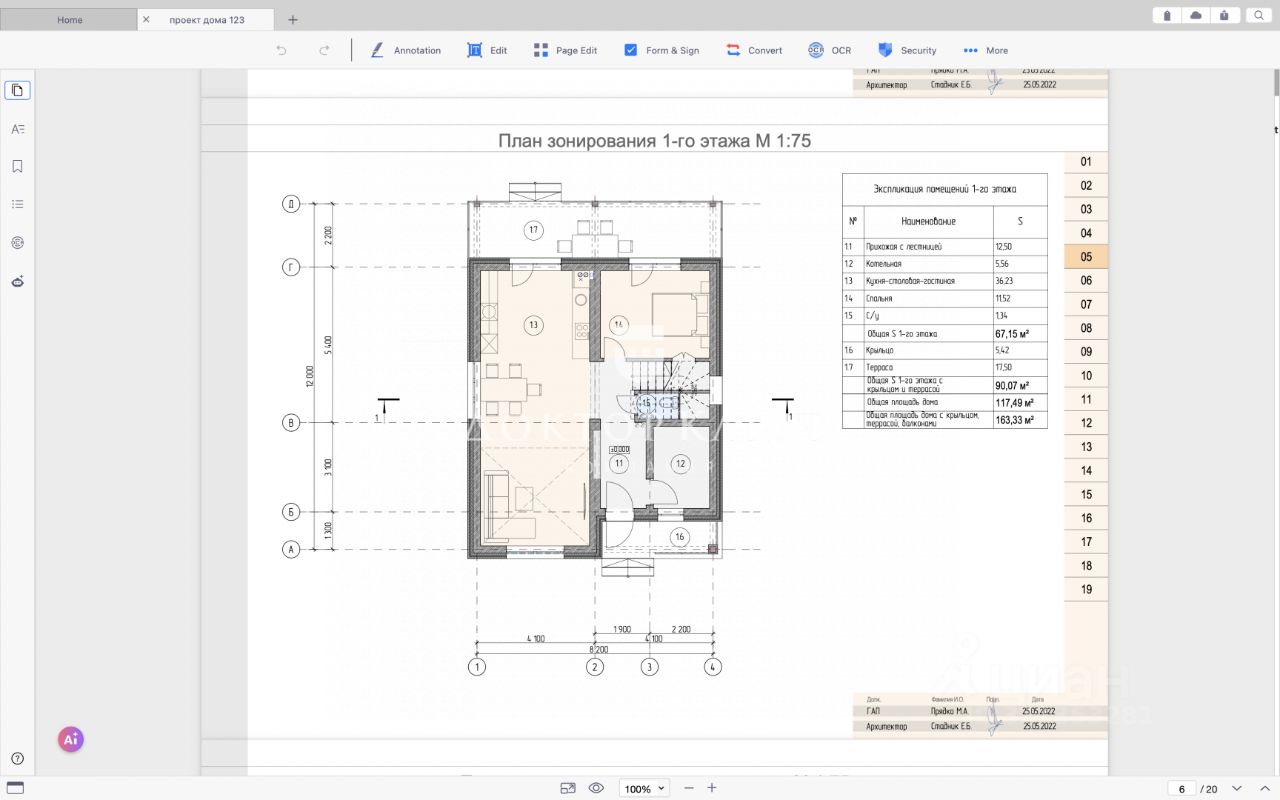Open the page thumbnails sidebar panel
The image size is (1280, 800).
pyautogui.click(x=17, y=90)
